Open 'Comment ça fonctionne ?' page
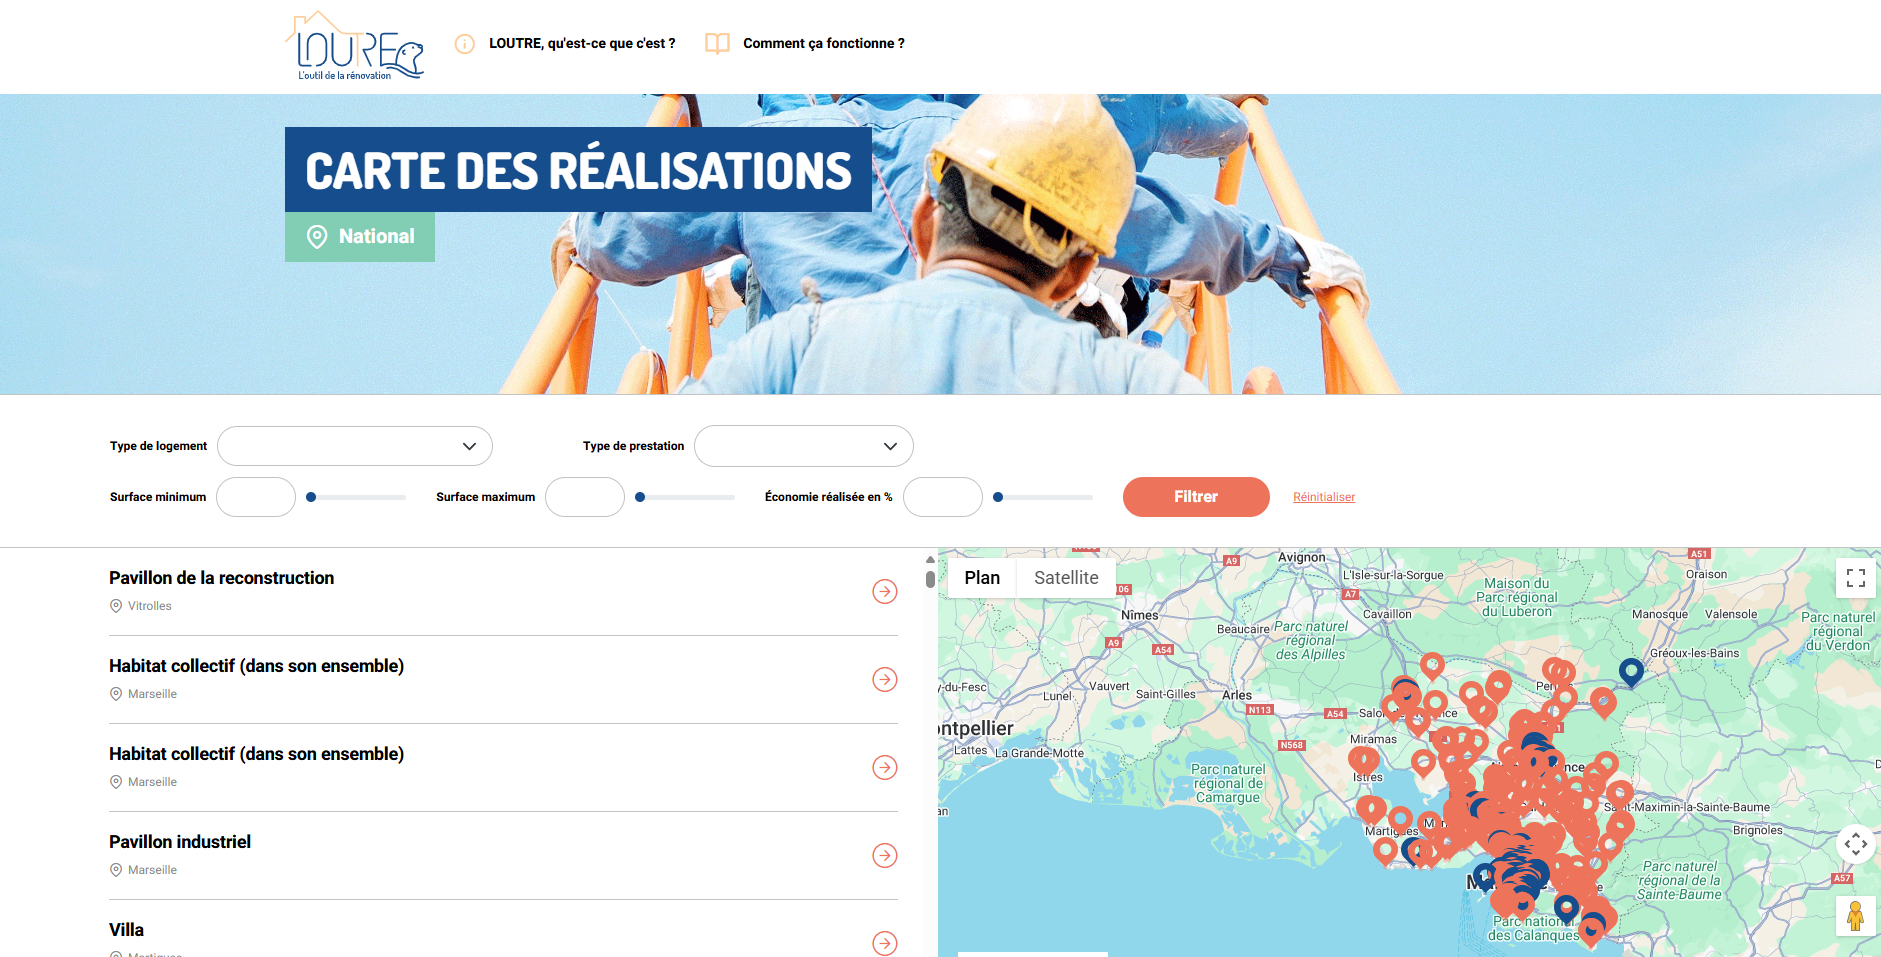Image resolution: width=1881 pixels, height=957 pixels. pos(823,44)
